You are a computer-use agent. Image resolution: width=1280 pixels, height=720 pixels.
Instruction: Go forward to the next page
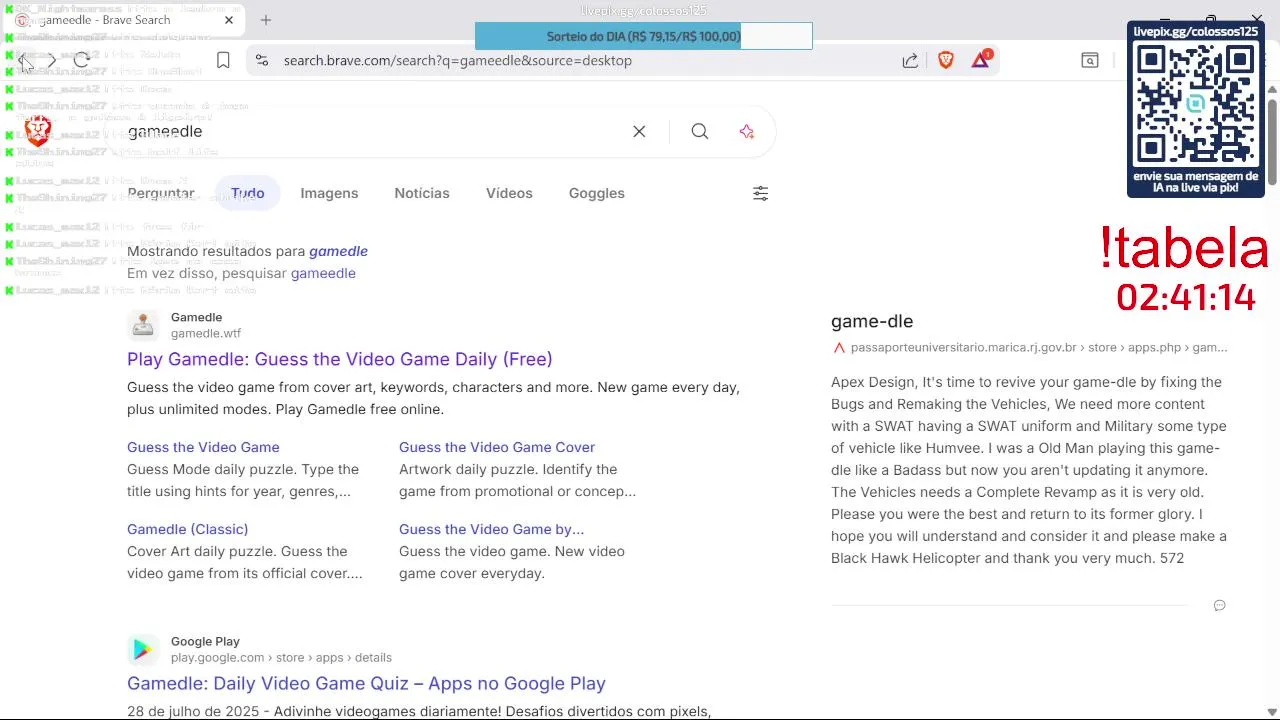pos(52,61)
